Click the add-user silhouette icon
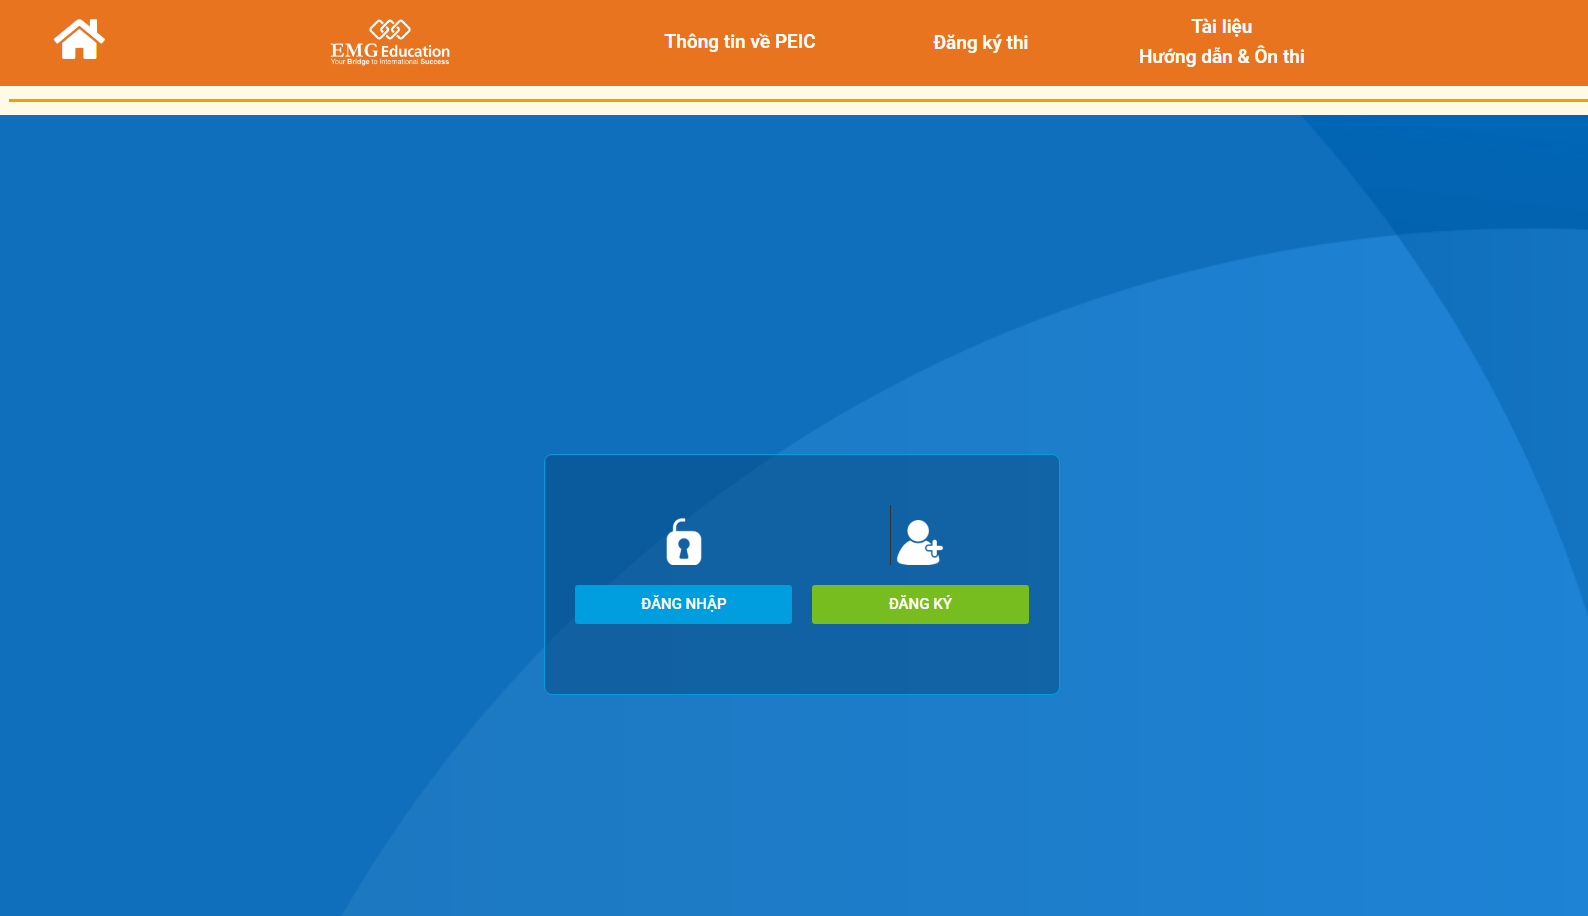This screenshot has width=1588, height=916. pyautogui.click(x=917, y=542)
